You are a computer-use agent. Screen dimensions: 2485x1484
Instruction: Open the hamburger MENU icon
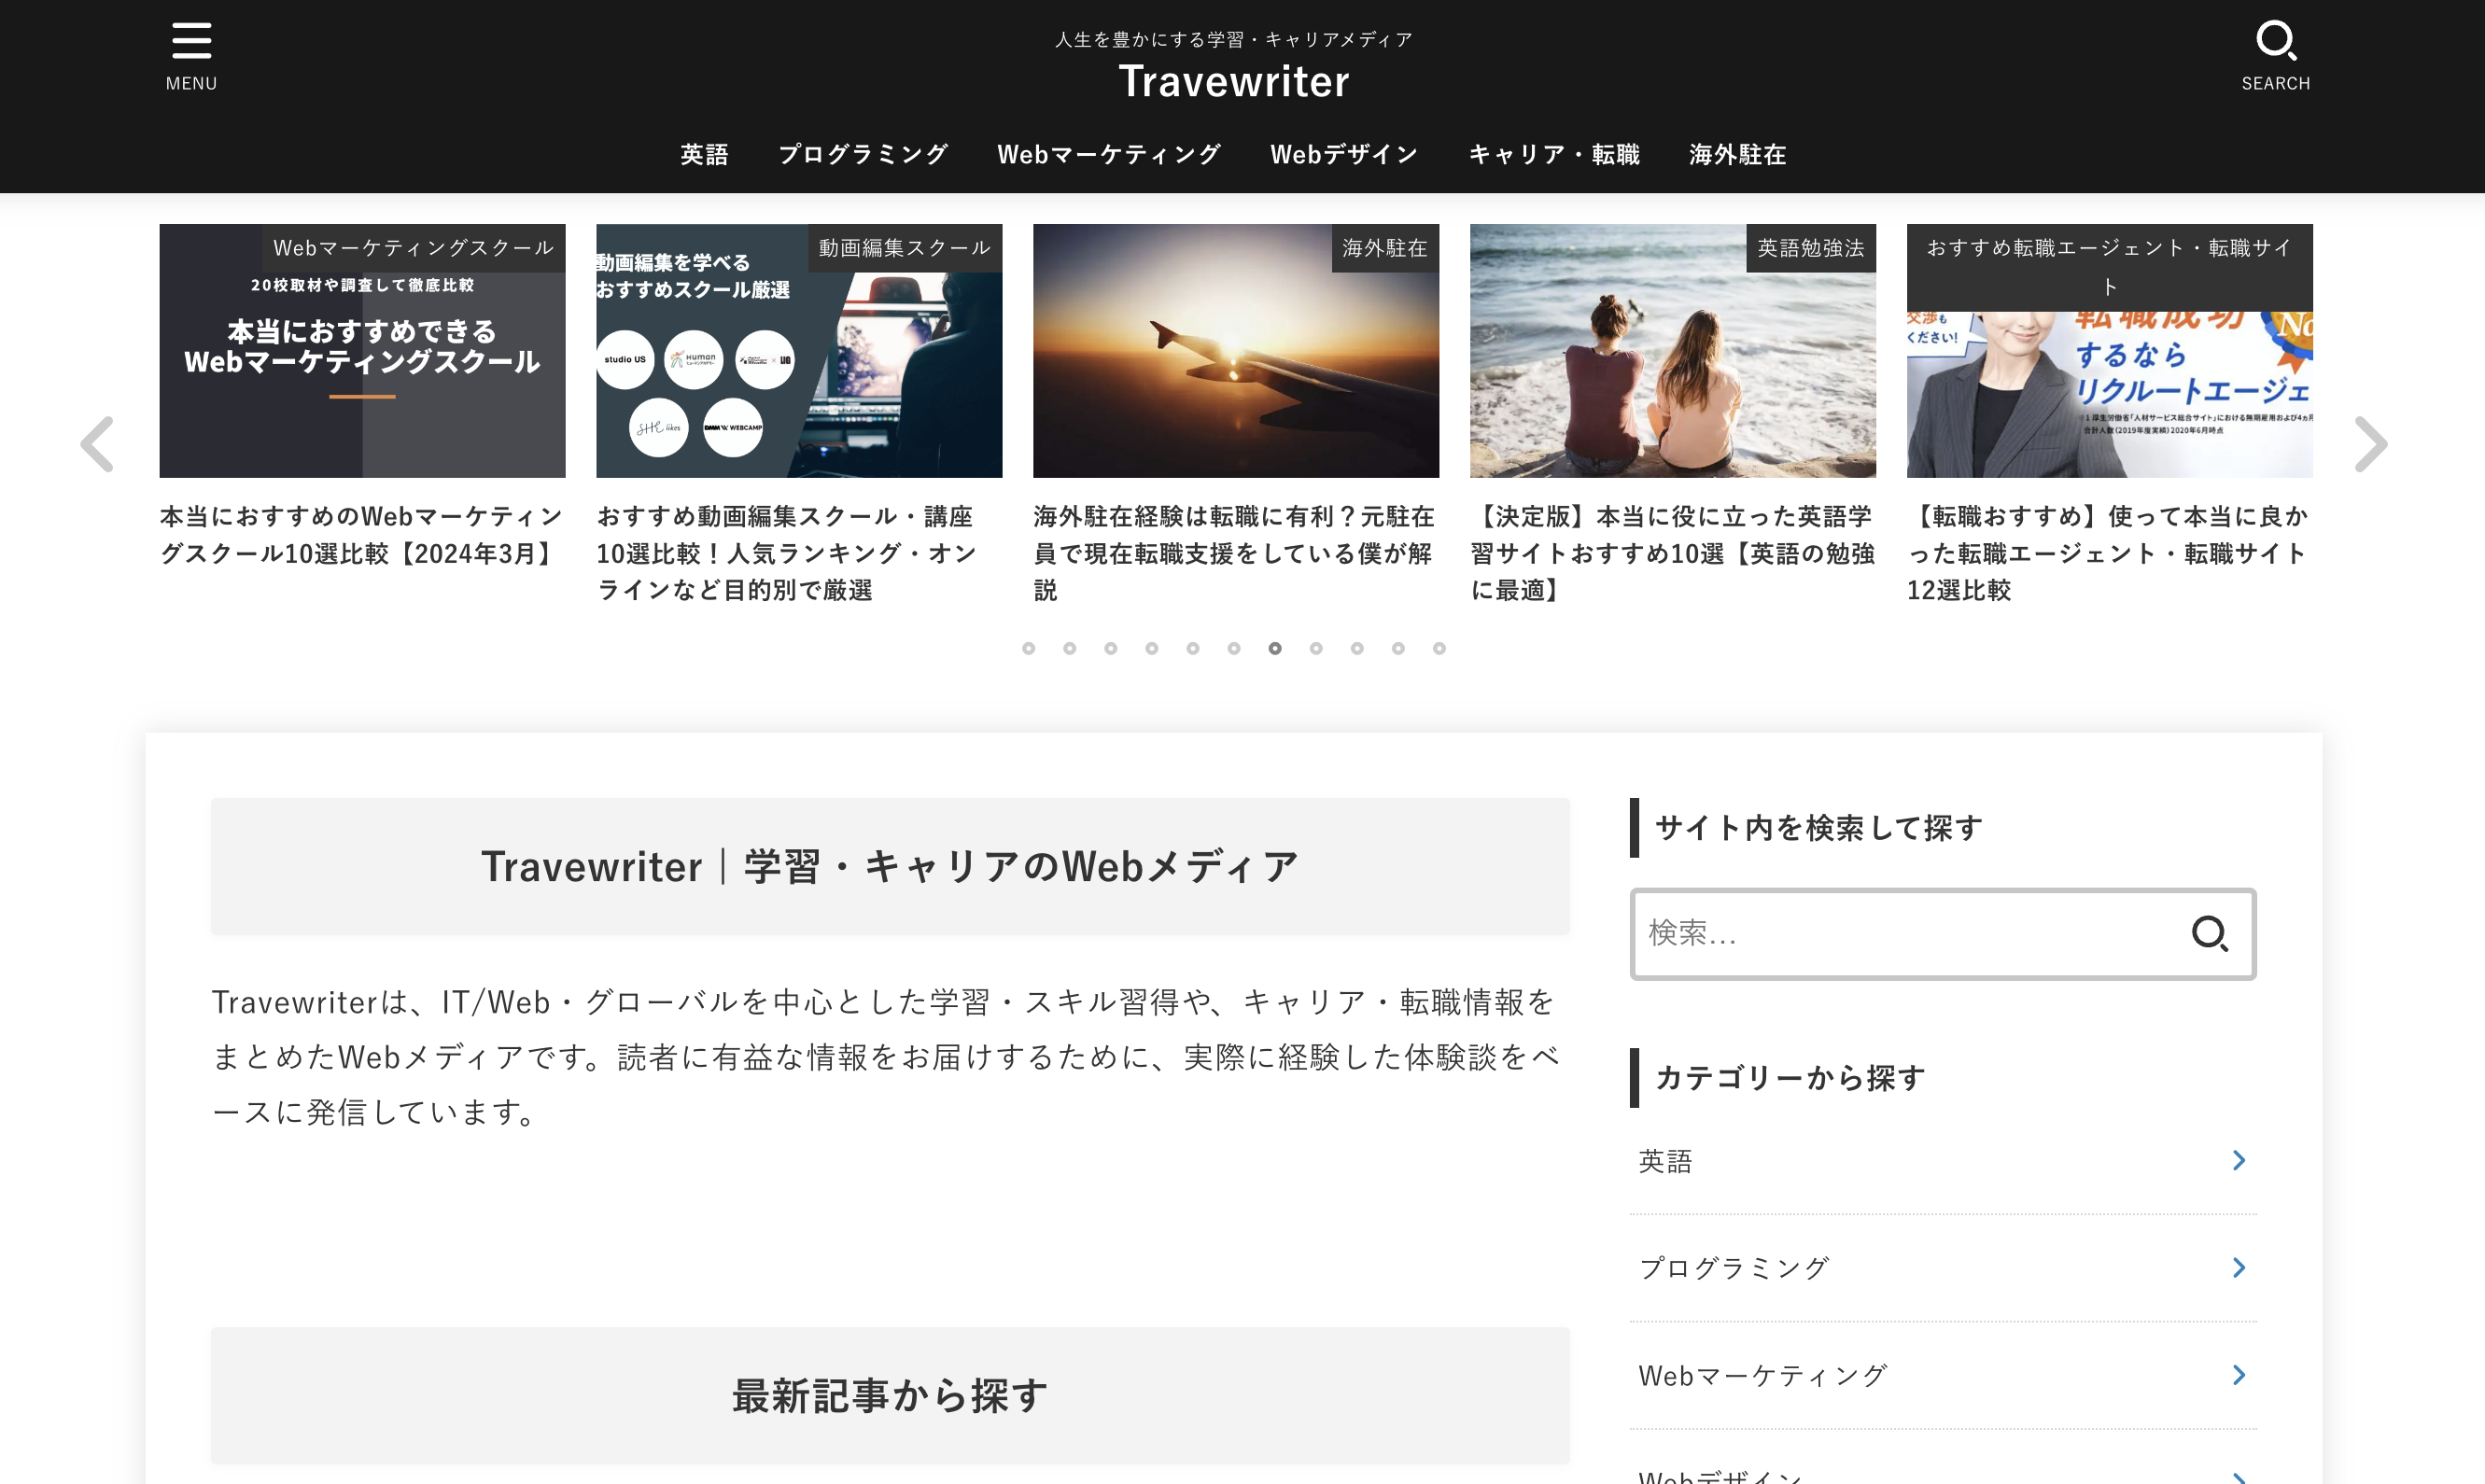pos(191,55)
